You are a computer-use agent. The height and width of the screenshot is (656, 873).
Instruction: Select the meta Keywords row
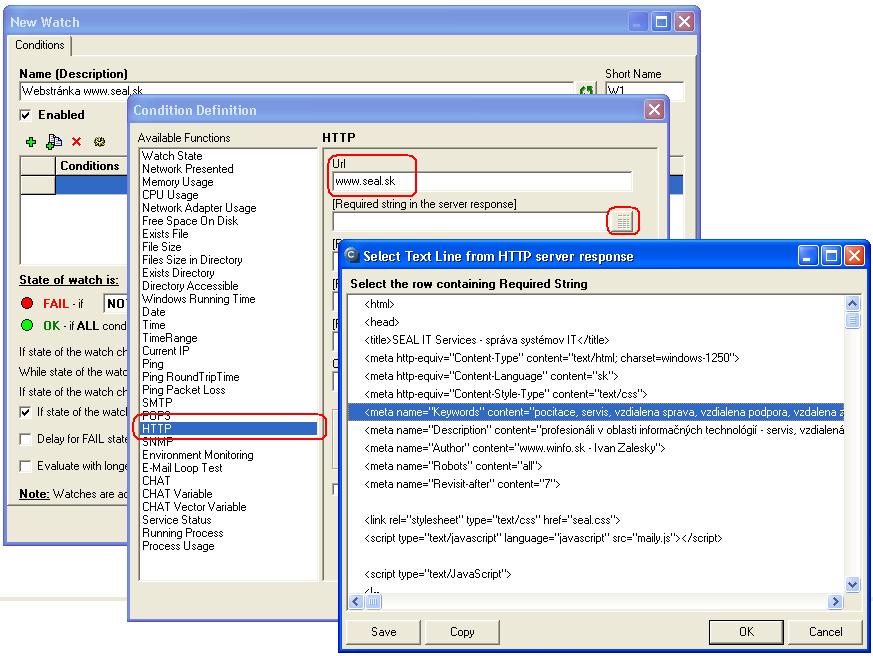point(596,412)
